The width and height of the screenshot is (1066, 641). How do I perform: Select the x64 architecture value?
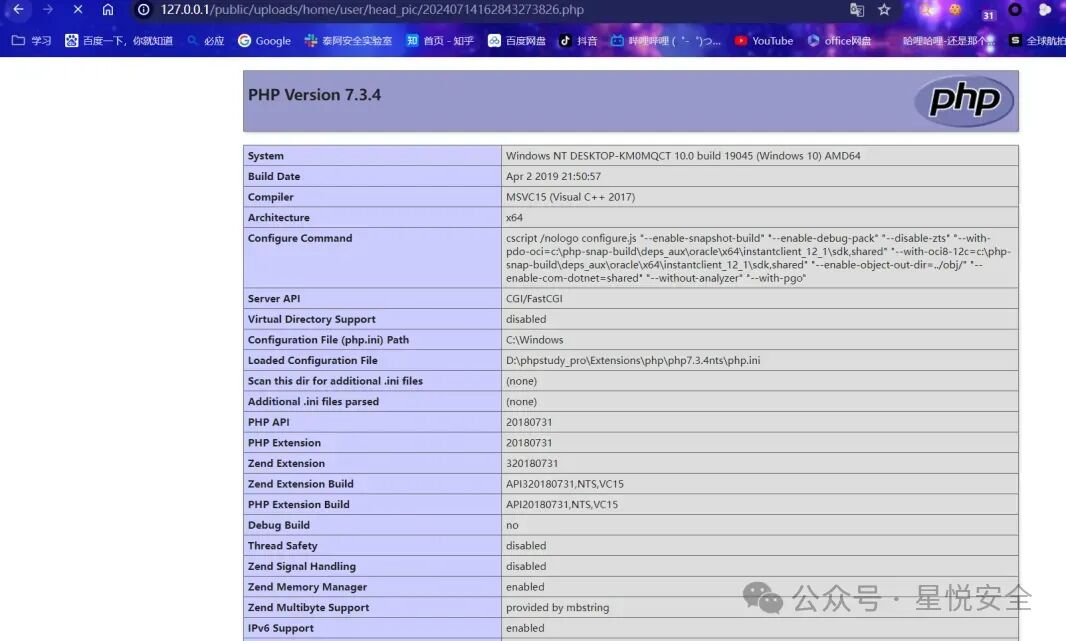point(515,218)
